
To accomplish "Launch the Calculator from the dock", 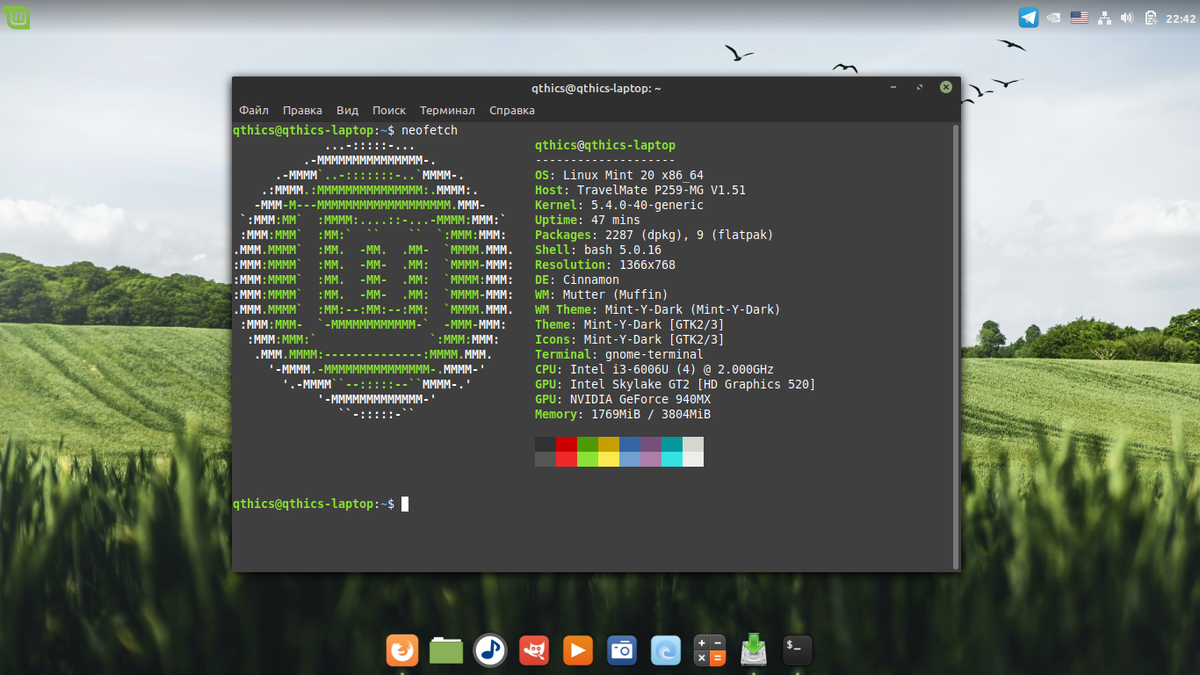I will [710, 650].
